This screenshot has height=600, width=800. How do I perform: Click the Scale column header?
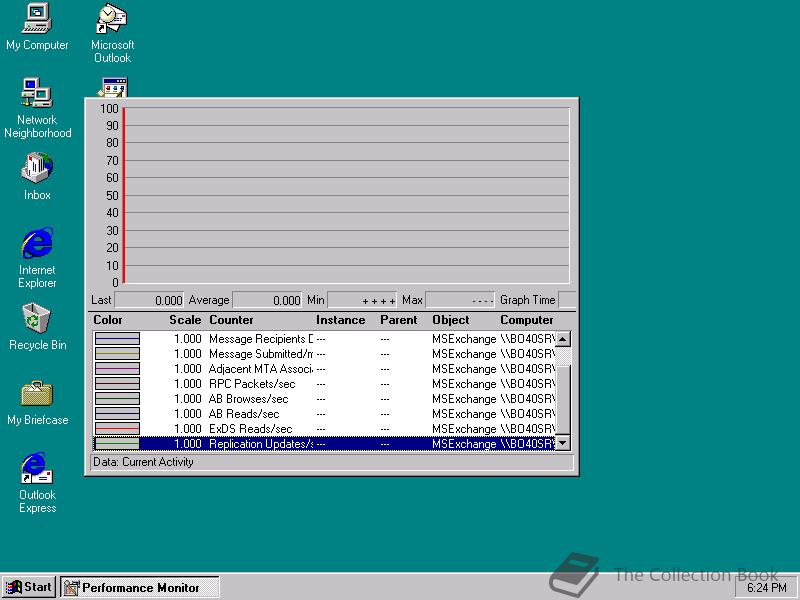185,320
